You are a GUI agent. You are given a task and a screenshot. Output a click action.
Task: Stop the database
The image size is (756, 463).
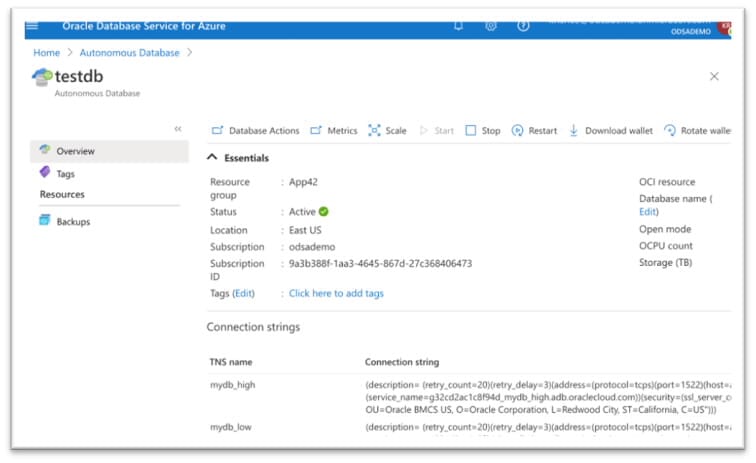483,131
